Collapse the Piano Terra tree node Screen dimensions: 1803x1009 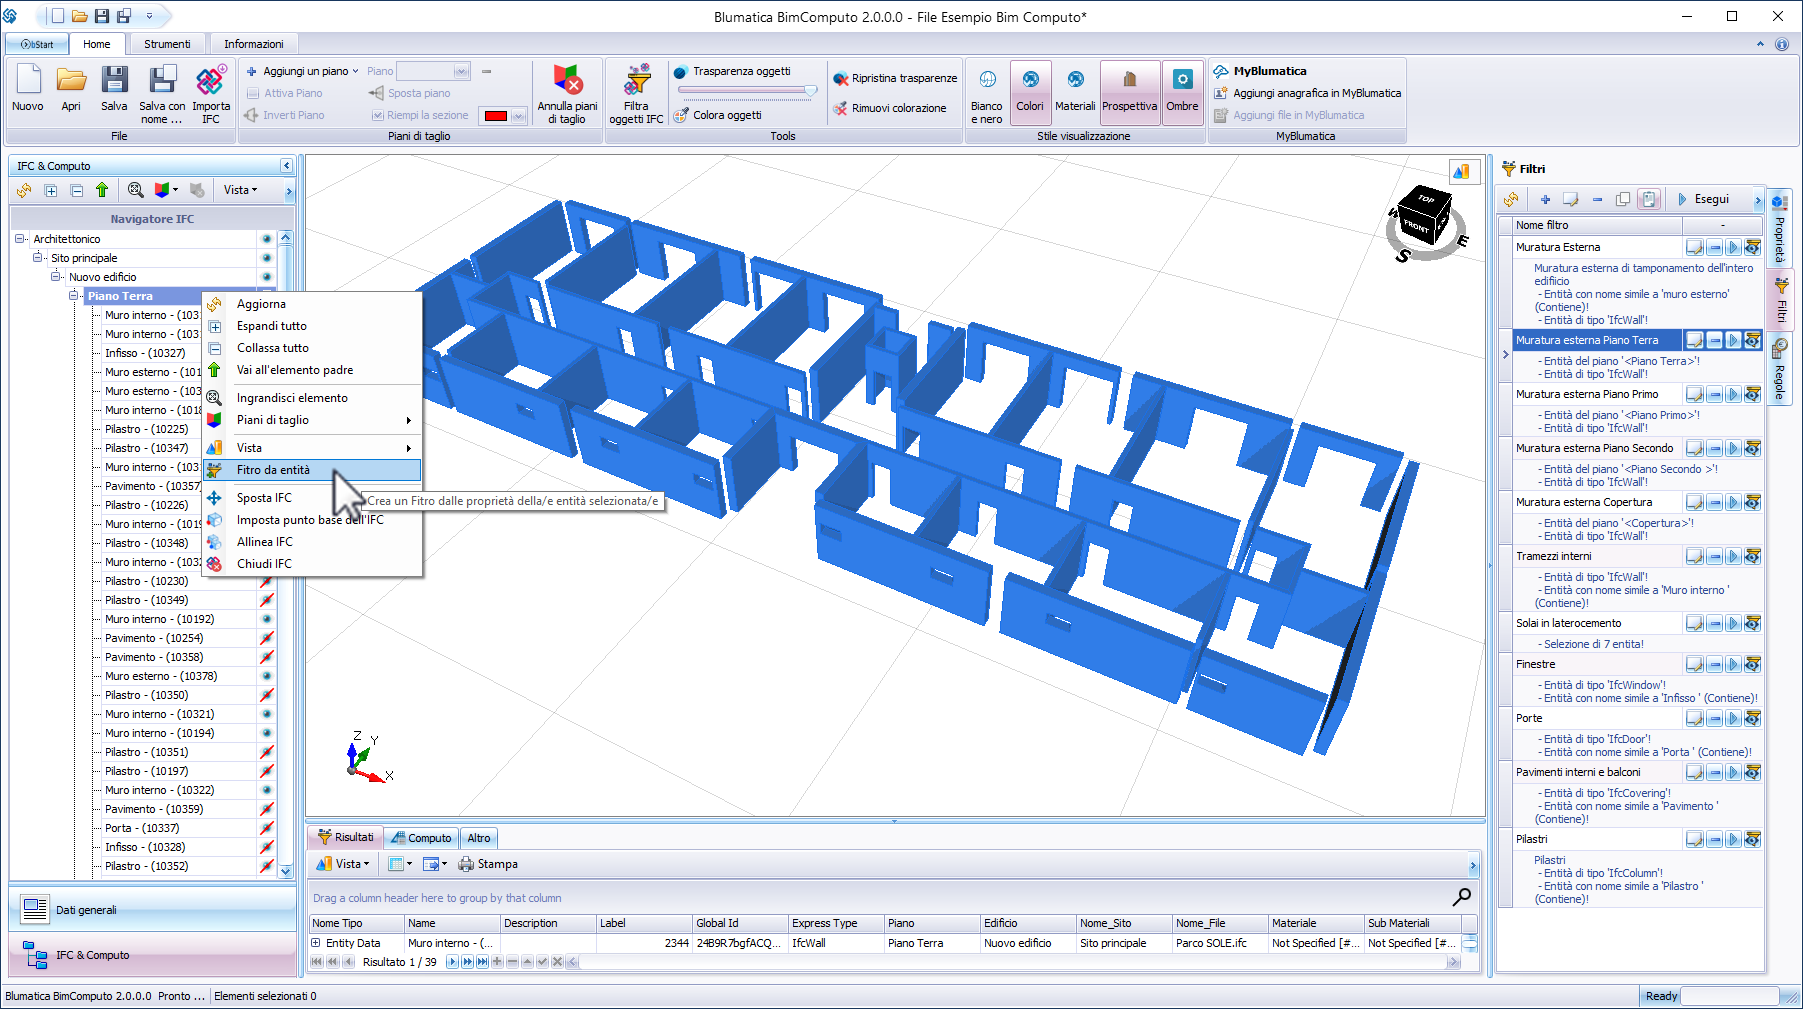(74, 296)
